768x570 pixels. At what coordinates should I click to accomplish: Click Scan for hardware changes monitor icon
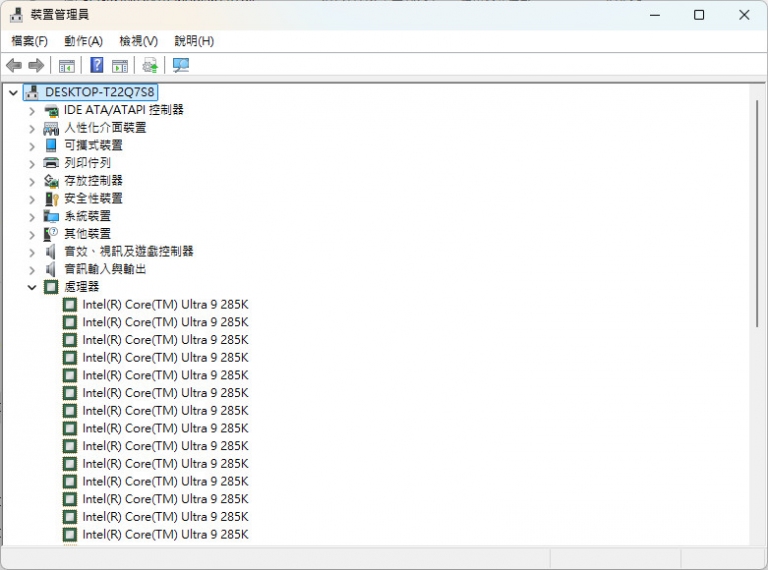pyautogui.click(x=181, y=65)
